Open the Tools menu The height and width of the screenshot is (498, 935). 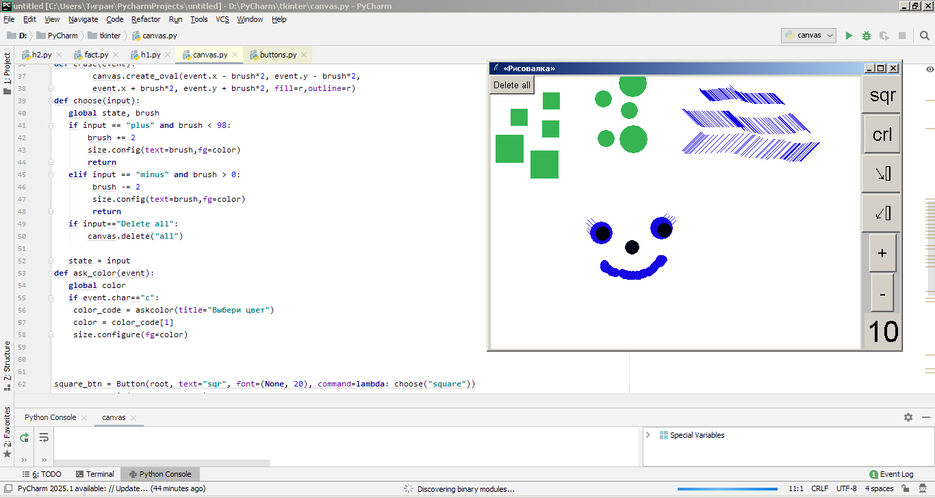(199, 20)
